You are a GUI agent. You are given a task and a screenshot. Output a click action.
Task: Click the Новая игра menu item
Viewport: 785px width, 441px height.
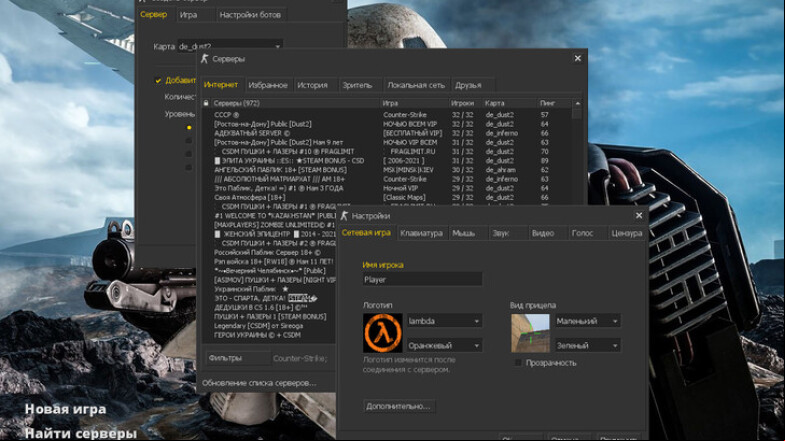coord(66,409)
